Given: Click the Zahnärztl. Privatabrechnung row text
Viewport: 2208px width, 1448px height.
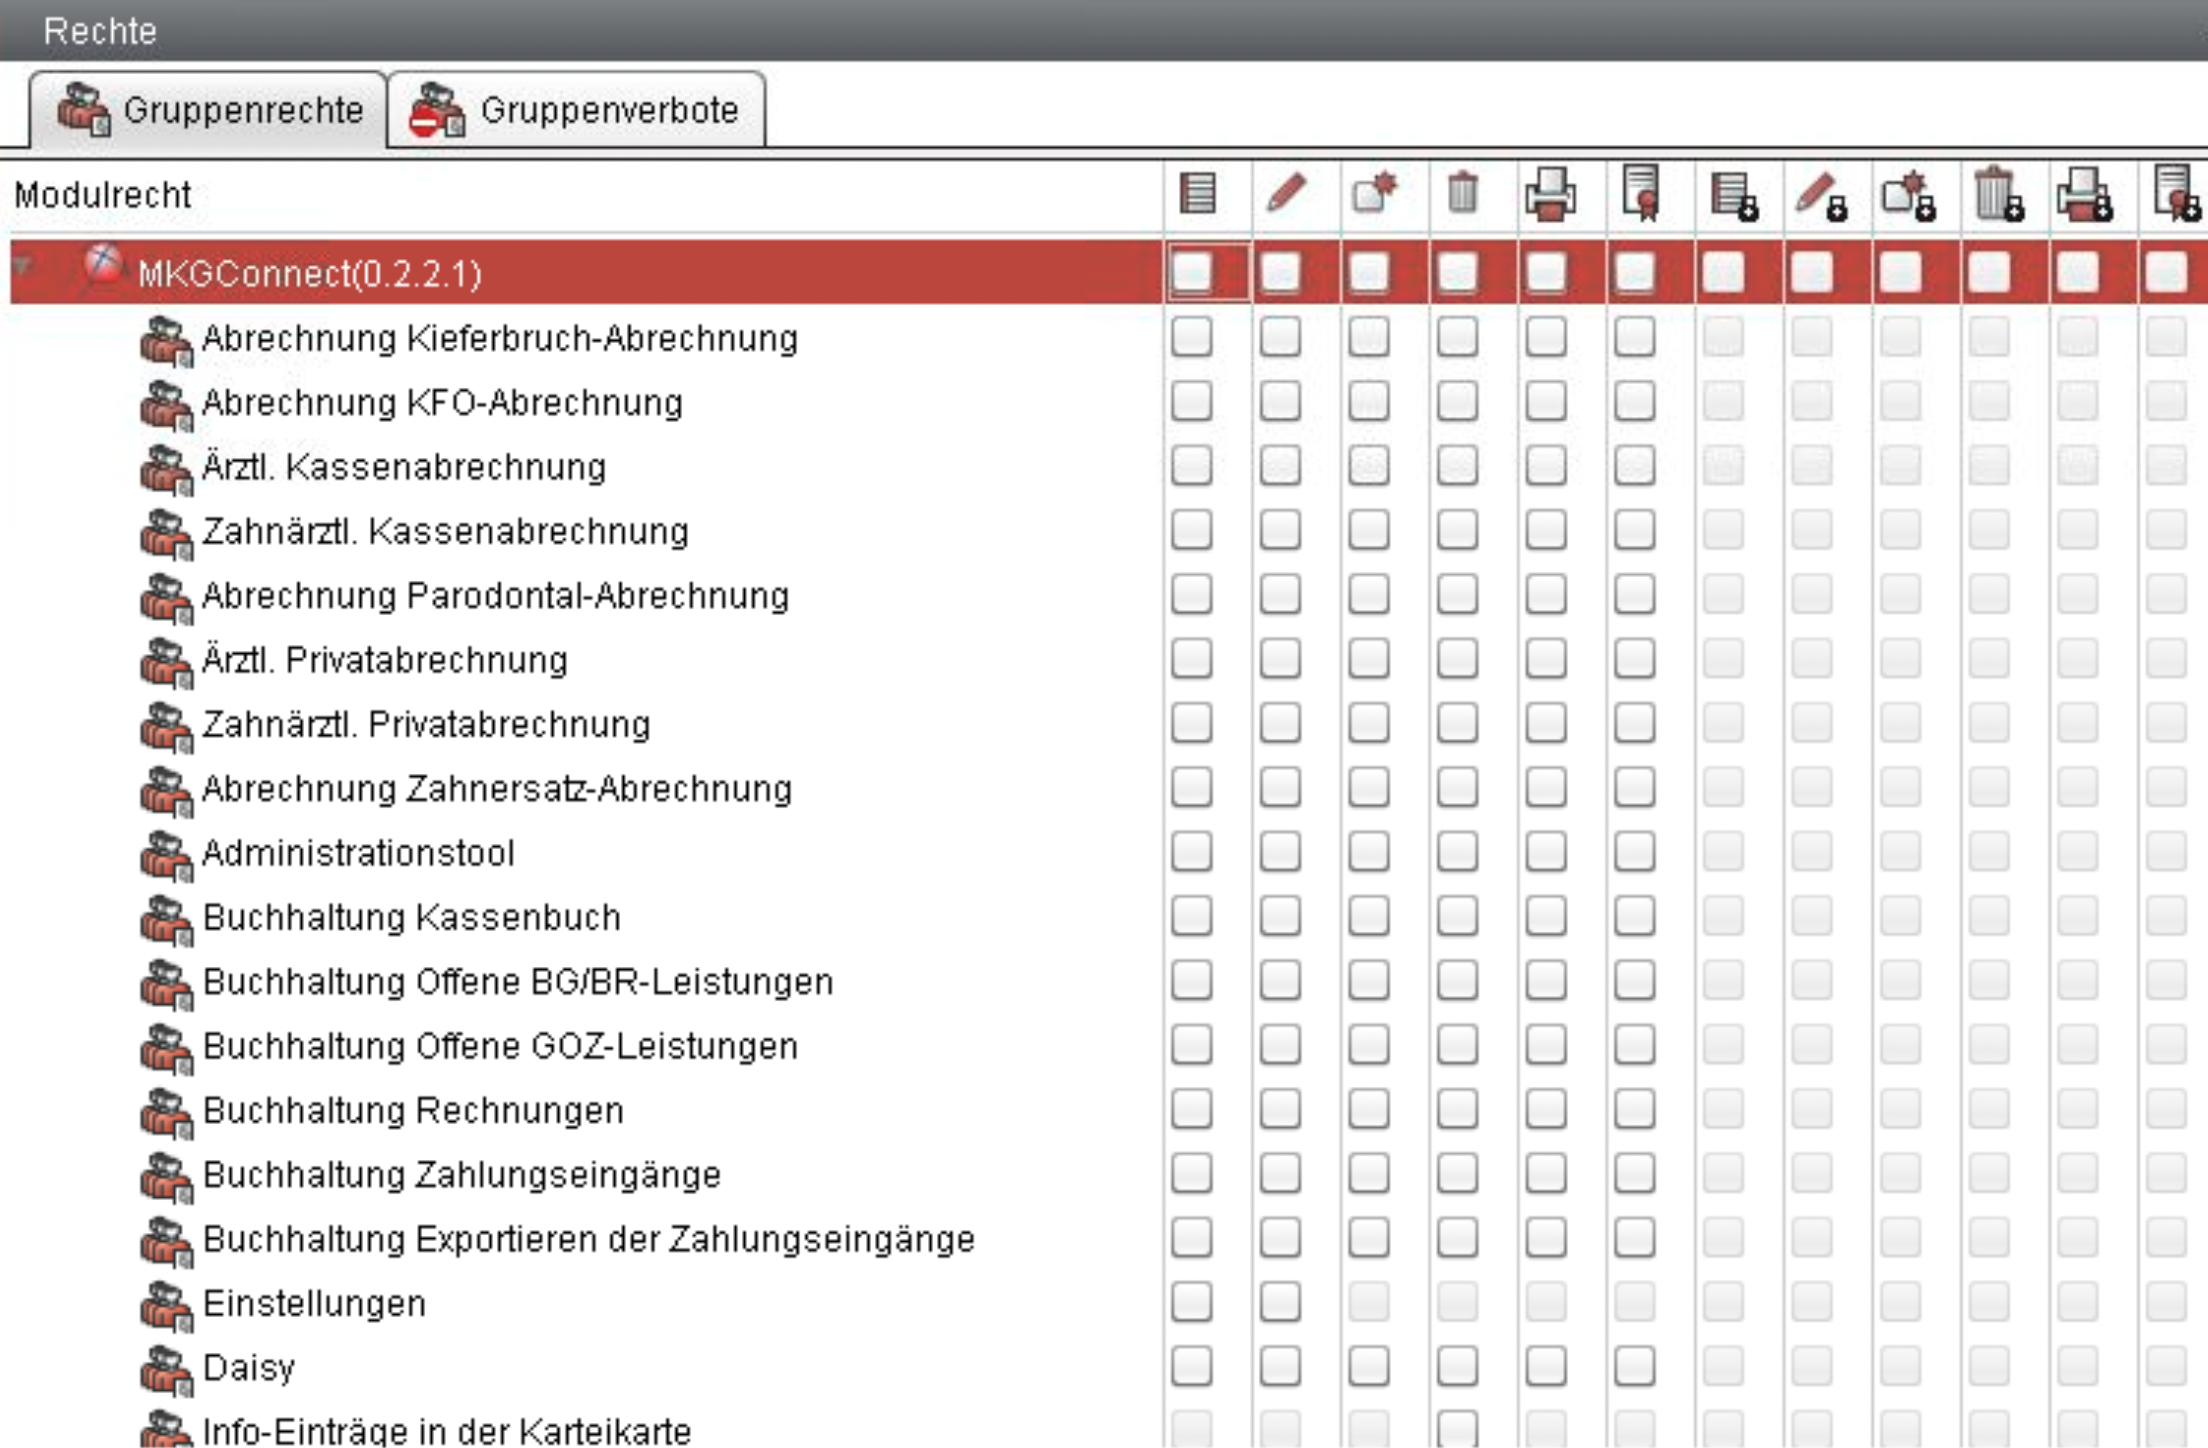Looking at the screenshot, I should 427,725.
